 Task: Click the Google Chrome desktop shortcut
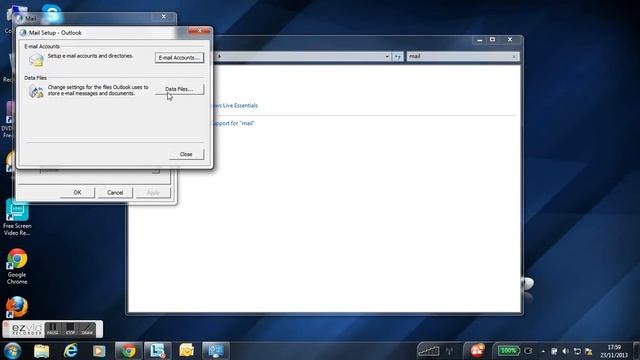pos(17,266)
